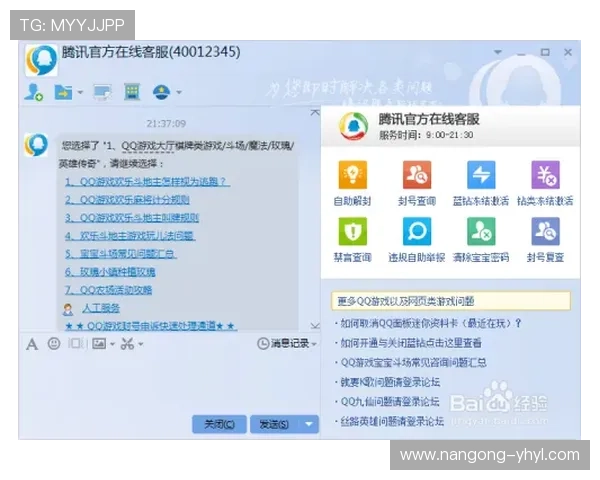The width and height of the screenshot is (600, 480).
Task: Expand arrow beside scissors screenshot icon
Action: click(141, 344)
